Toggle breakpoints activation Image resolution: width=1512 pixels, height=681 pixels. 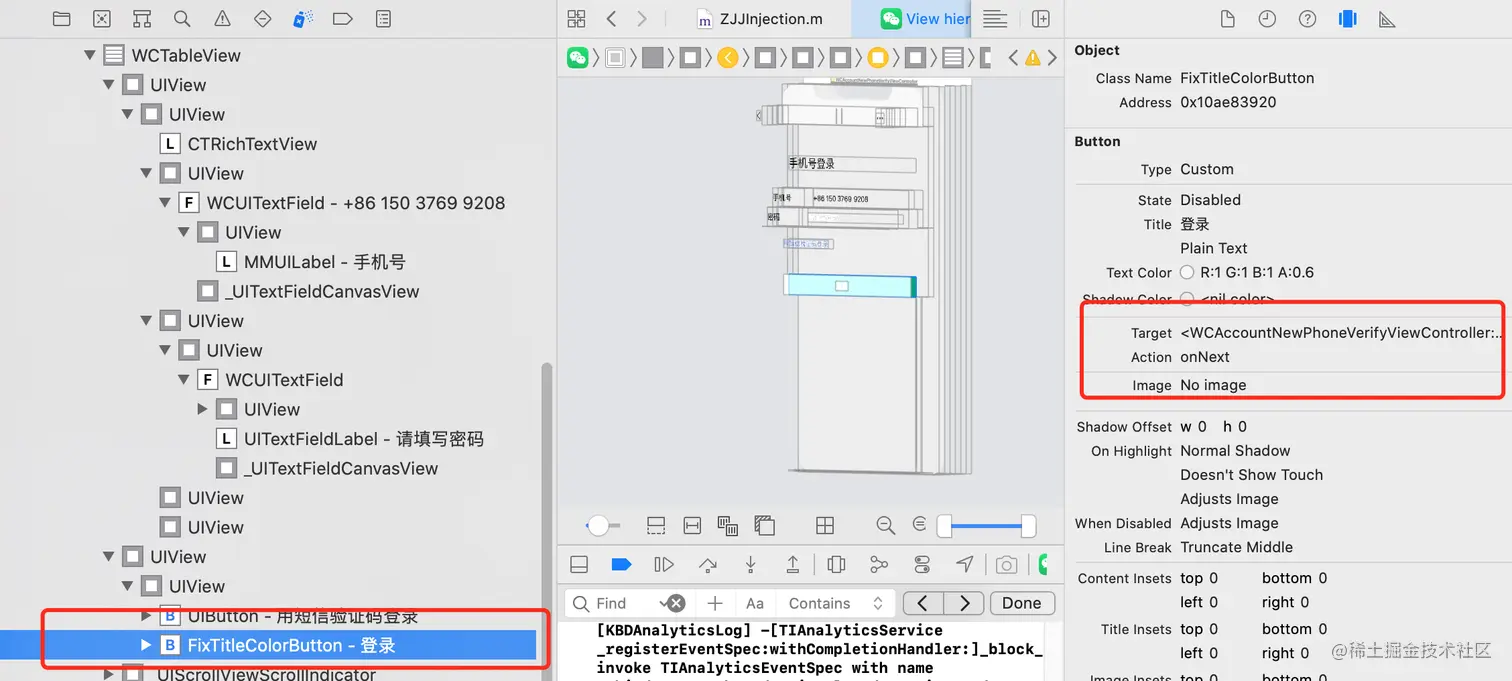click(621, 565)
